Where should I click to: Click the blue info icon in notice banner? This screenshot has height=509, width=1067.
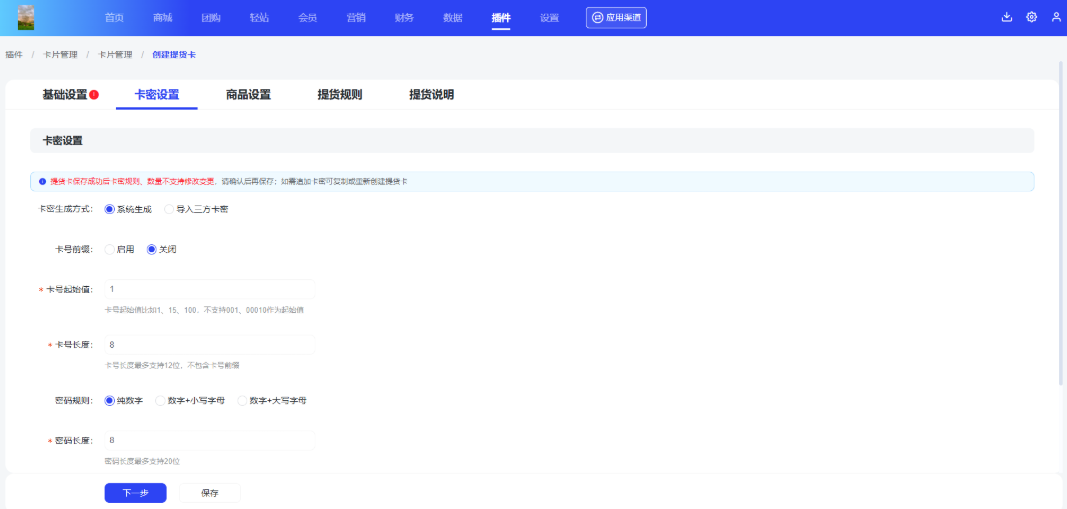(x=42, y=181)
